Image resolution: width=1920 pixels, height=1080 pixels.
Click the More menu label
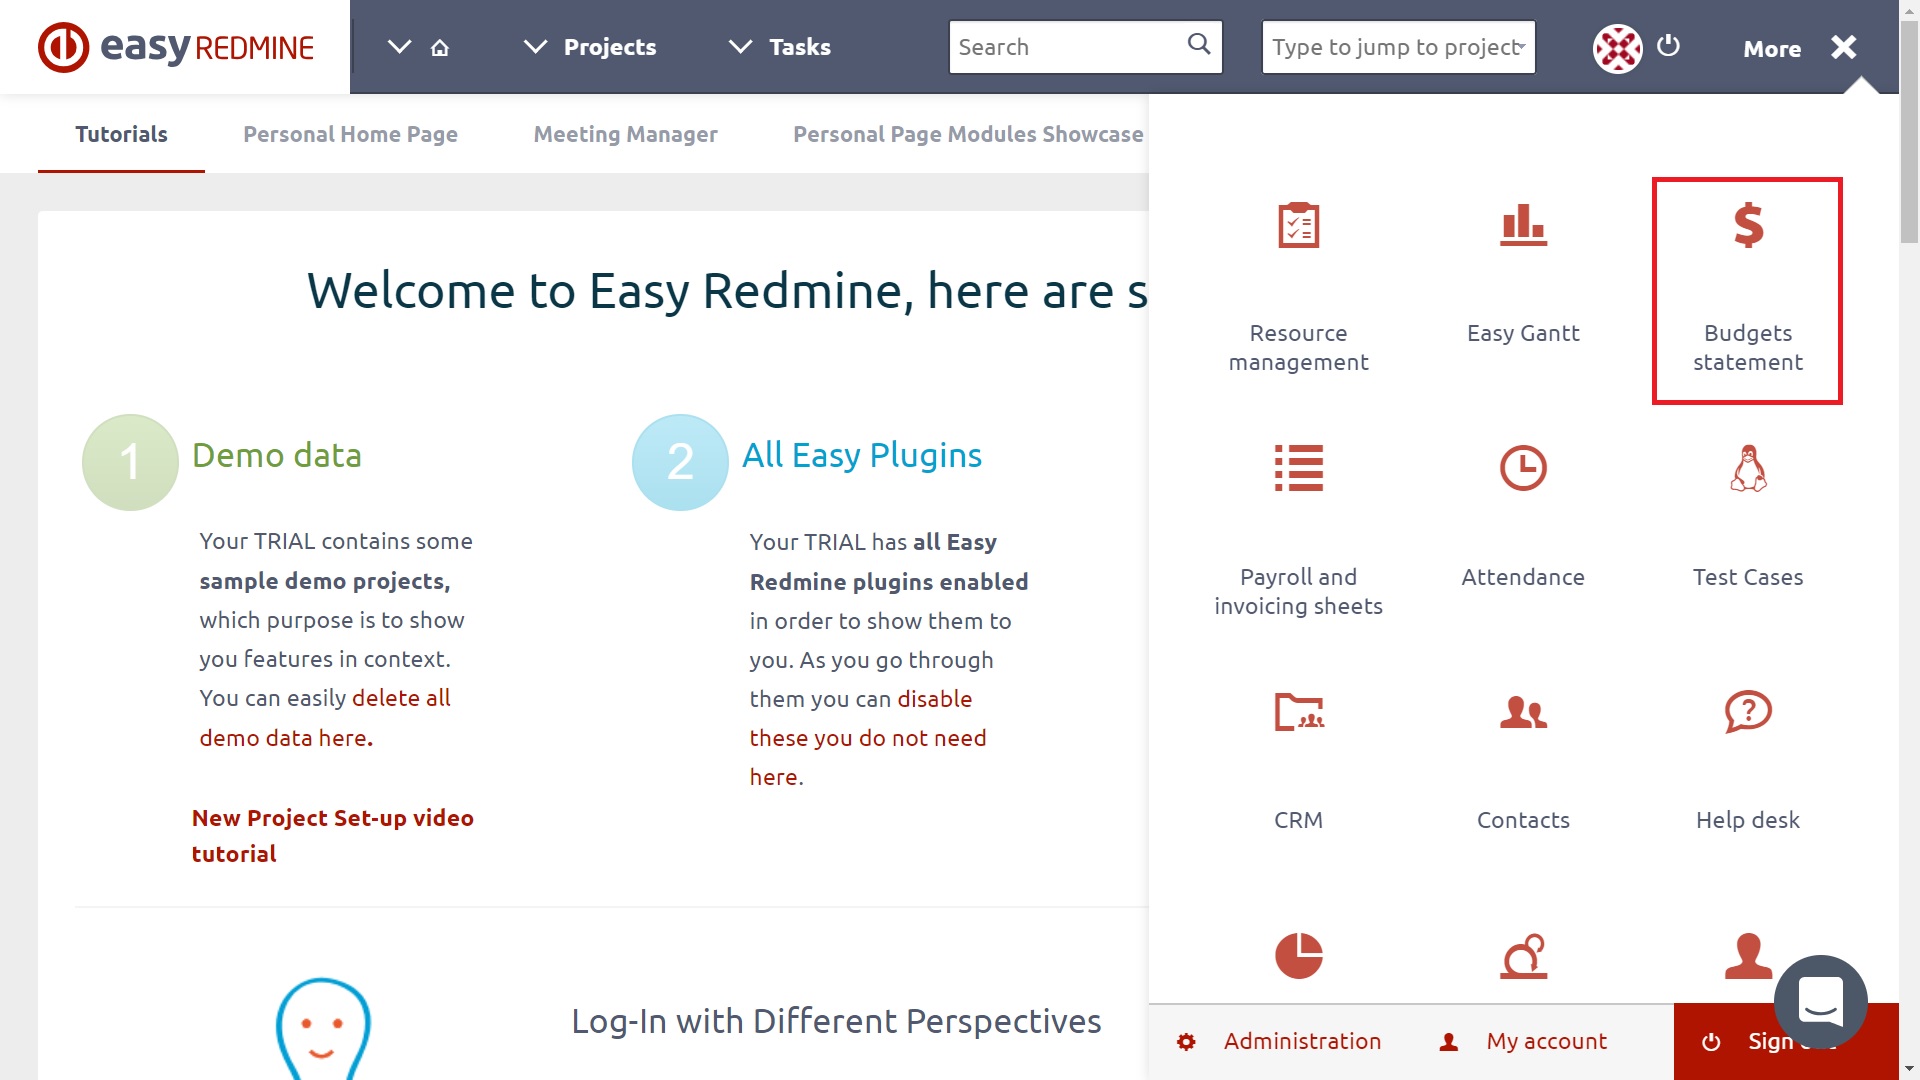click(x=1772, y=48)
